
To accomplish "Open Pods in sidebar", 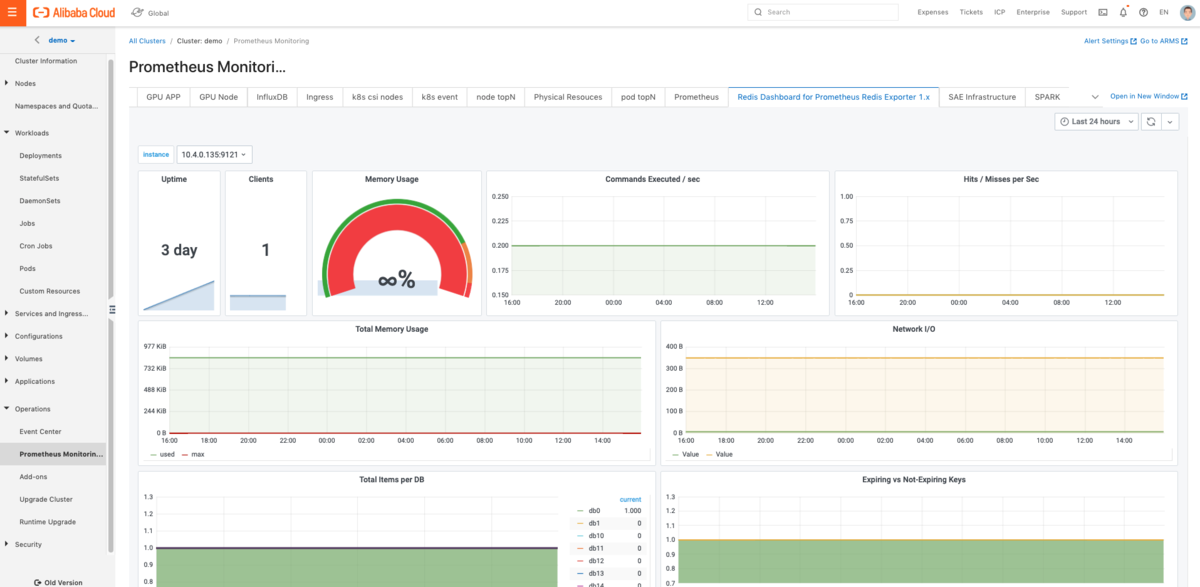I will (28, 268).
